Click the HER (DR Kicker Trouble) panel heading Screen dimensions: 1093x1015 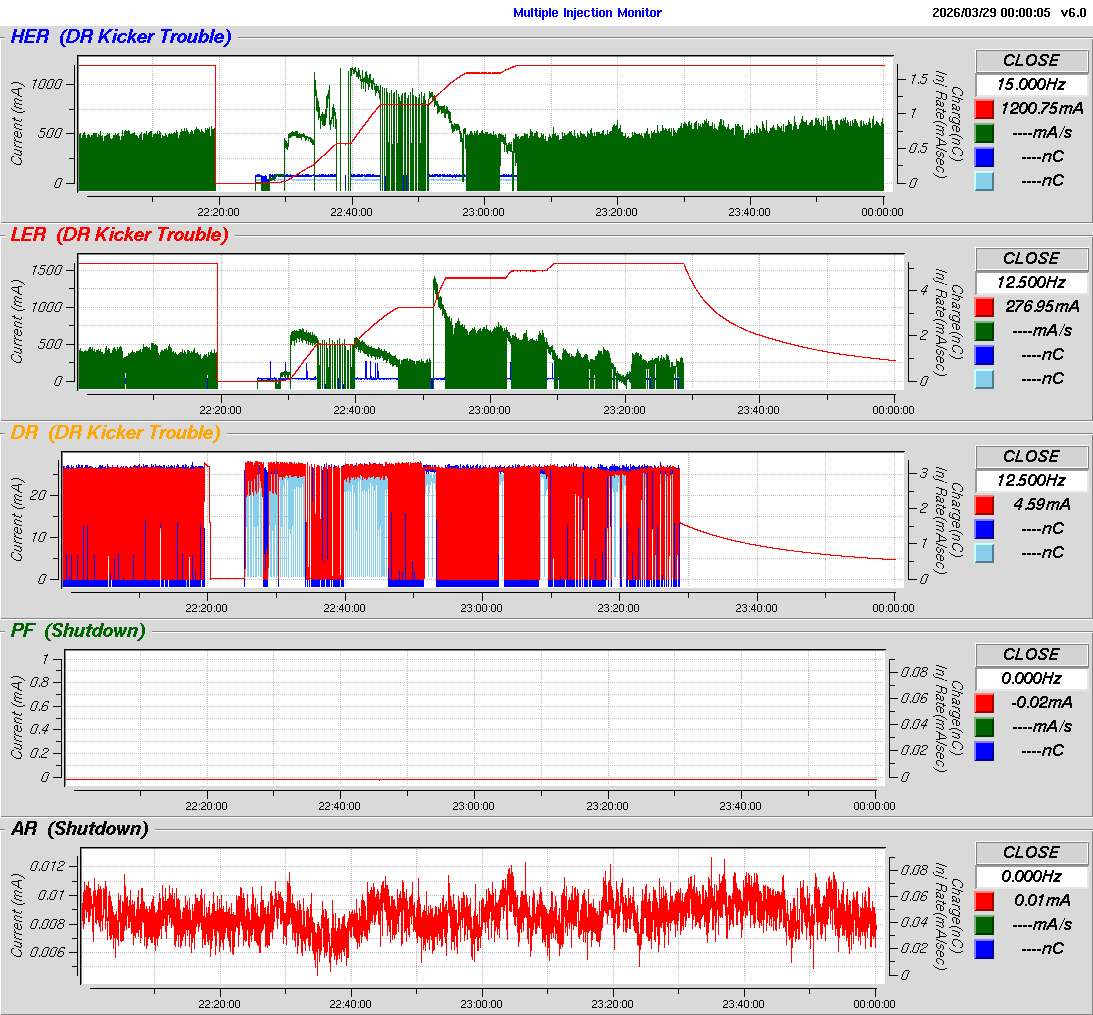pos(121,37)
